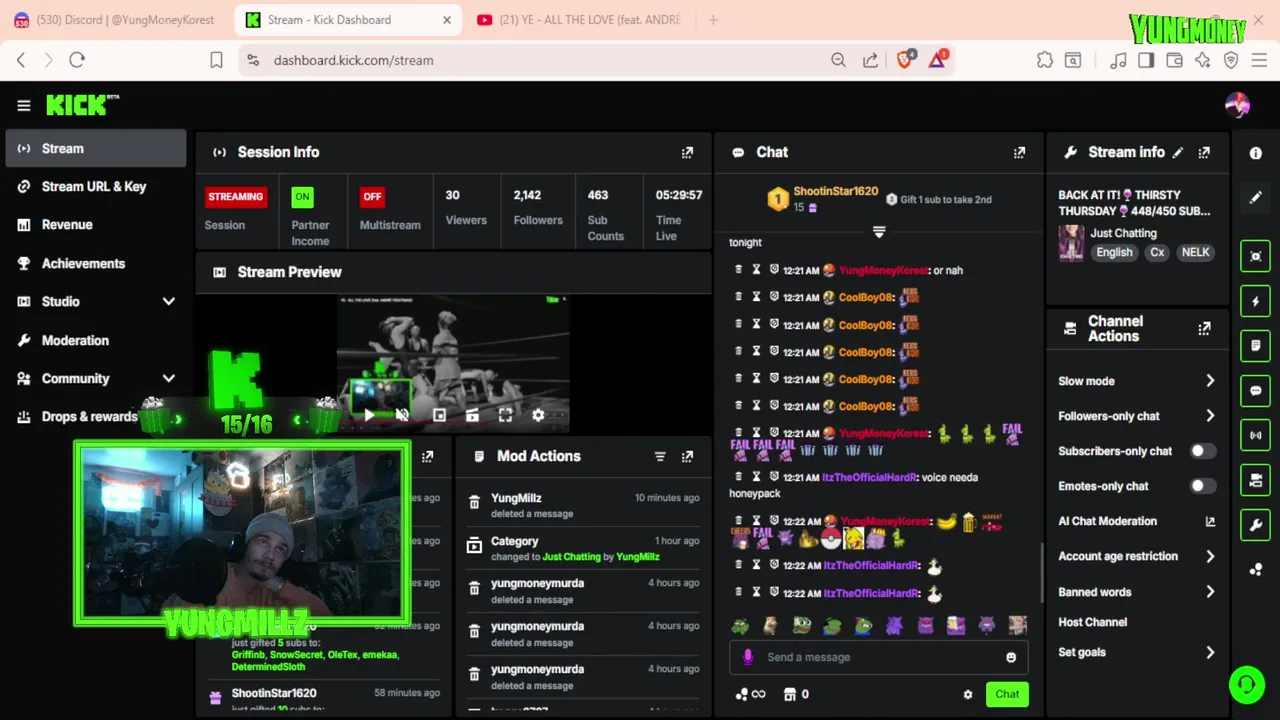Screen dimensions: 1280x720
Task: Click Host Channel action
Action: [x=1093, y=622]
